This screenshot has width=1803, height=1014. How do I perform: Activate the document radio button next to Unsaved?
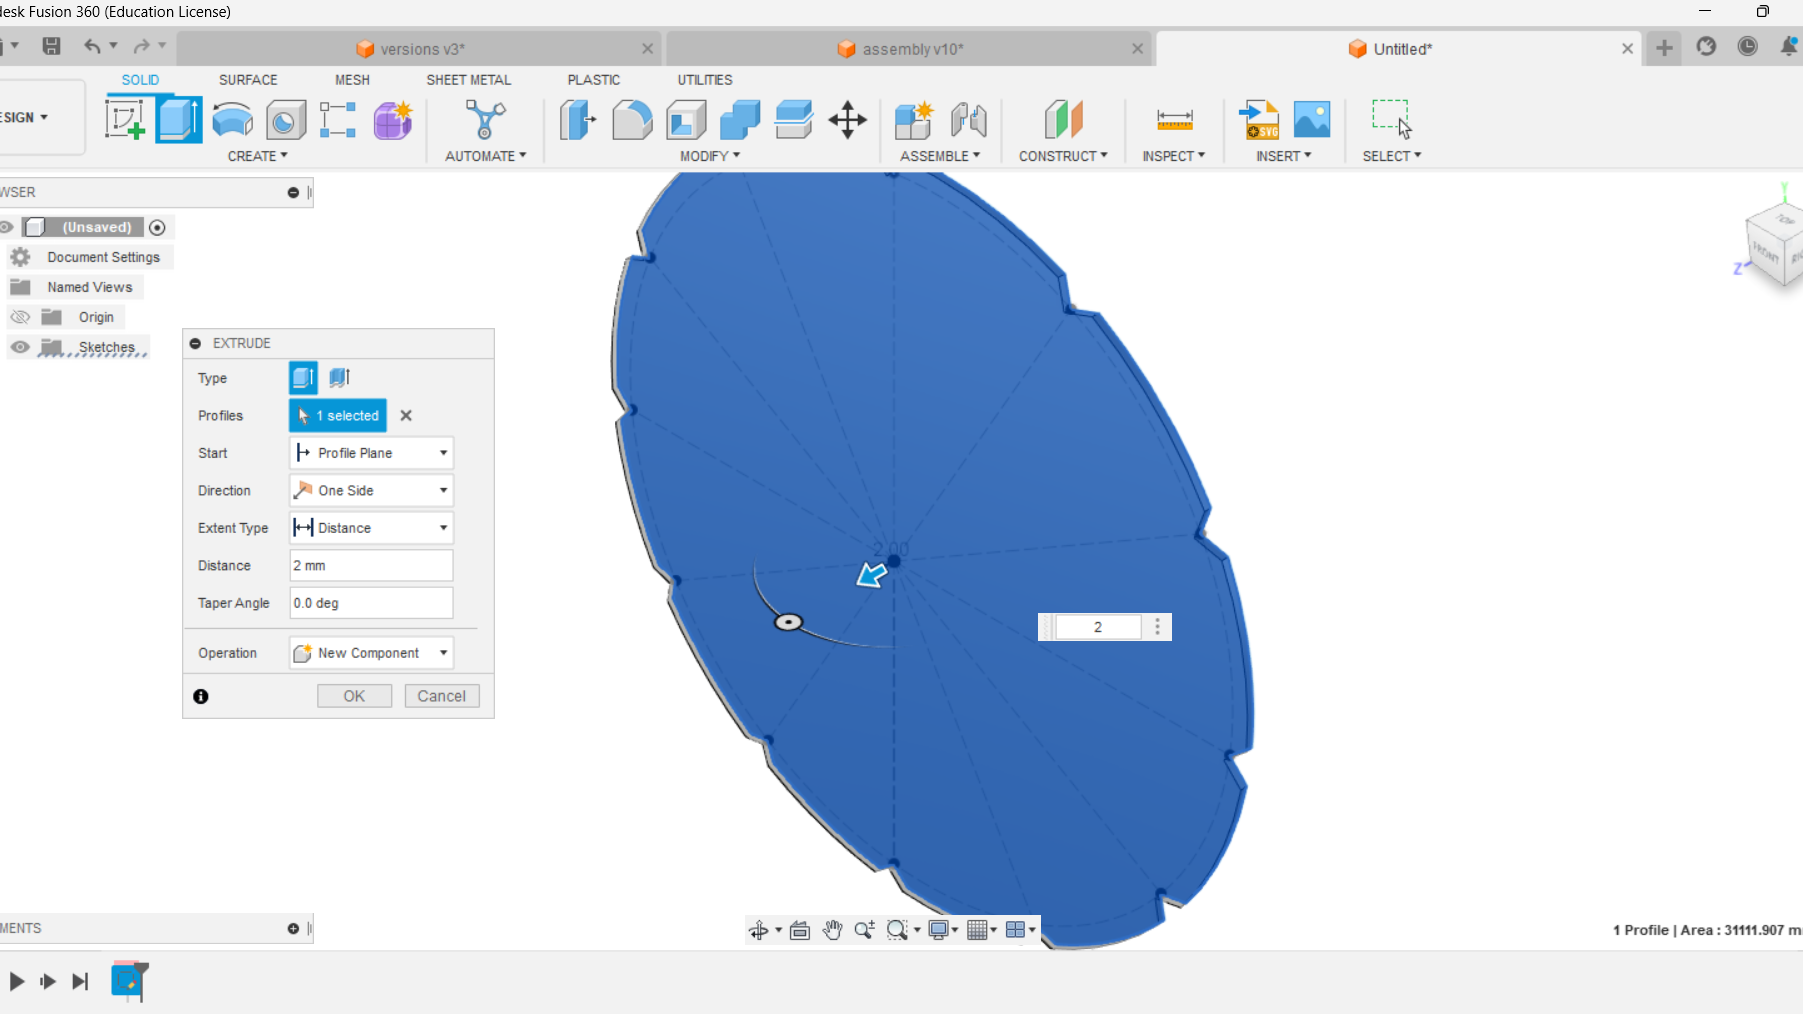pos(158,227)
